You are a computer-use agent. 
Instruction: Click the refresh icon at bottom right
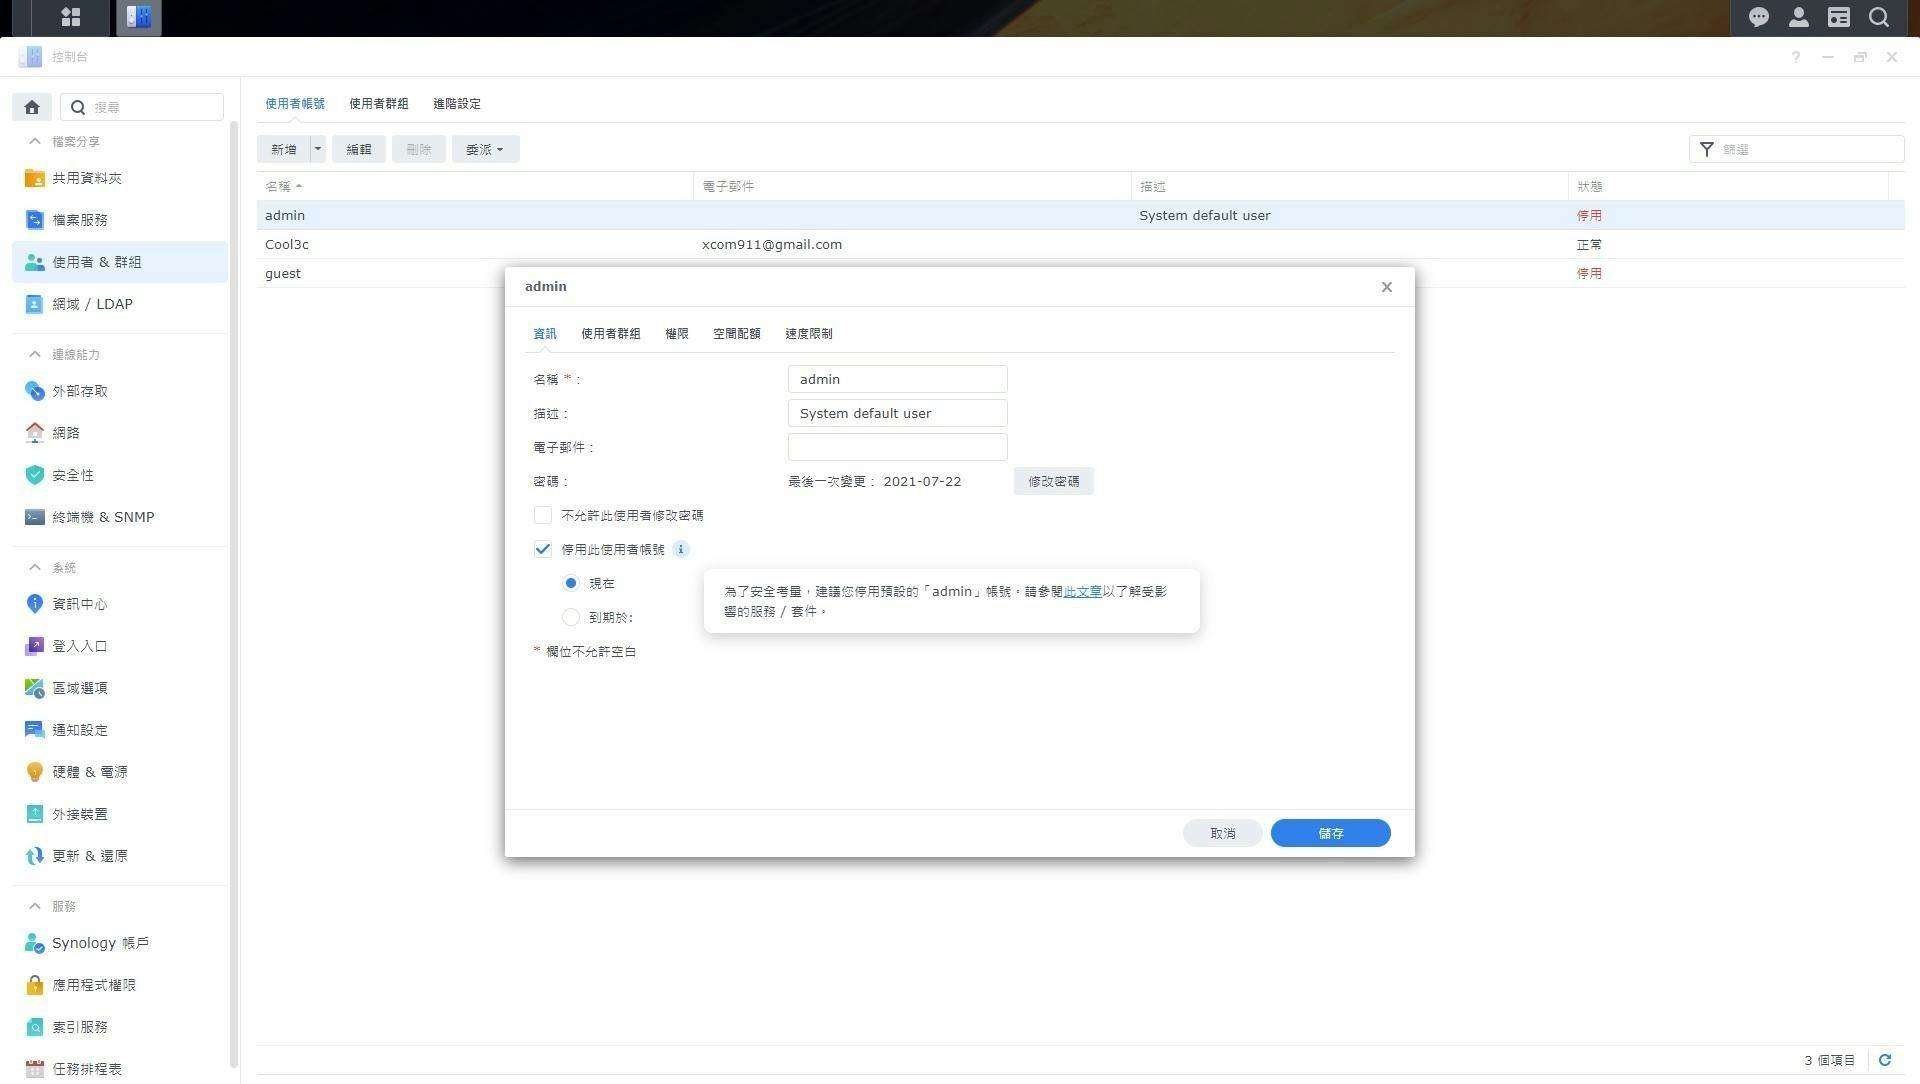pos(1885,1060)
